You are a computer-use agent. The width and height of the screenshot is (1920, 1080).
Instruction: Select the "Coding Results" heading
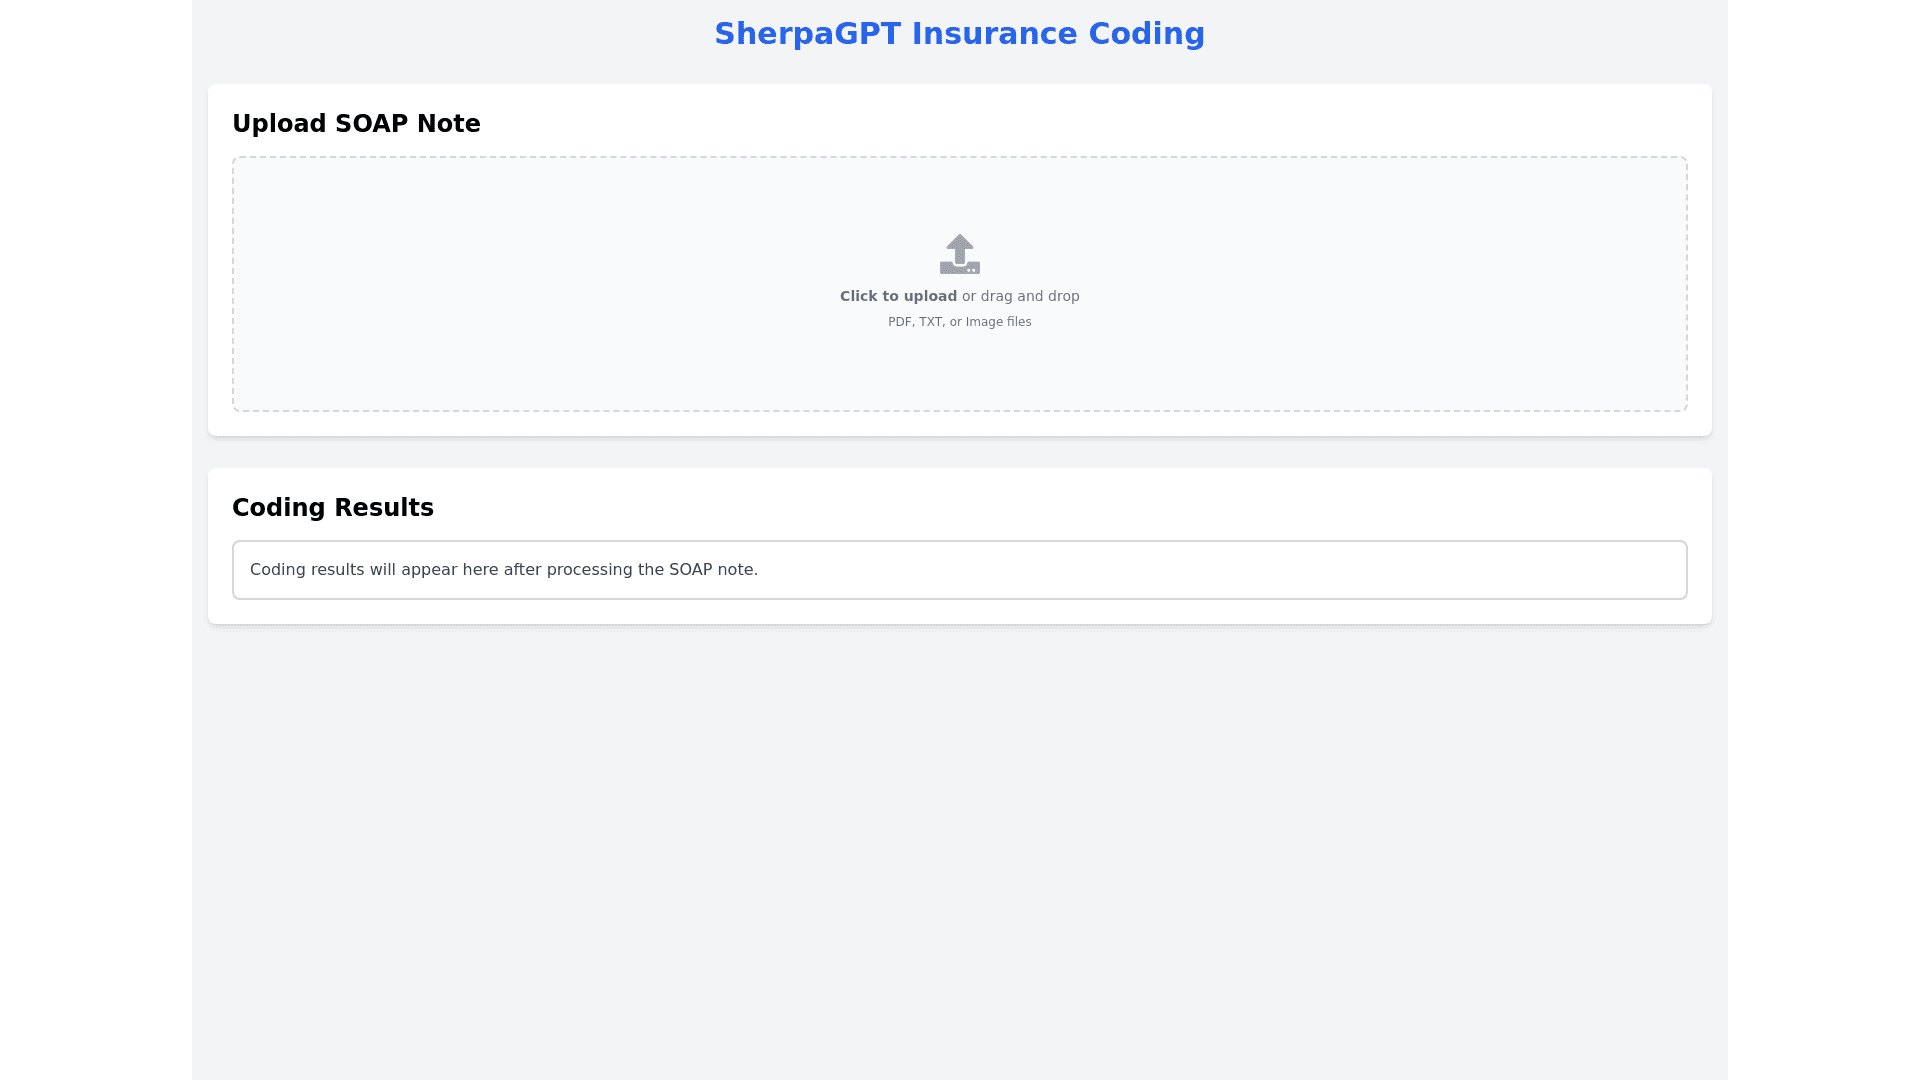point(333,508)
